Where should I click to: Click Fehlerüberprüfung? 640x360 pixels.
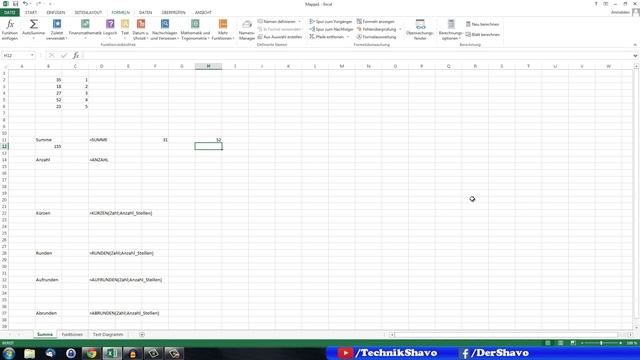pos(376,29)
